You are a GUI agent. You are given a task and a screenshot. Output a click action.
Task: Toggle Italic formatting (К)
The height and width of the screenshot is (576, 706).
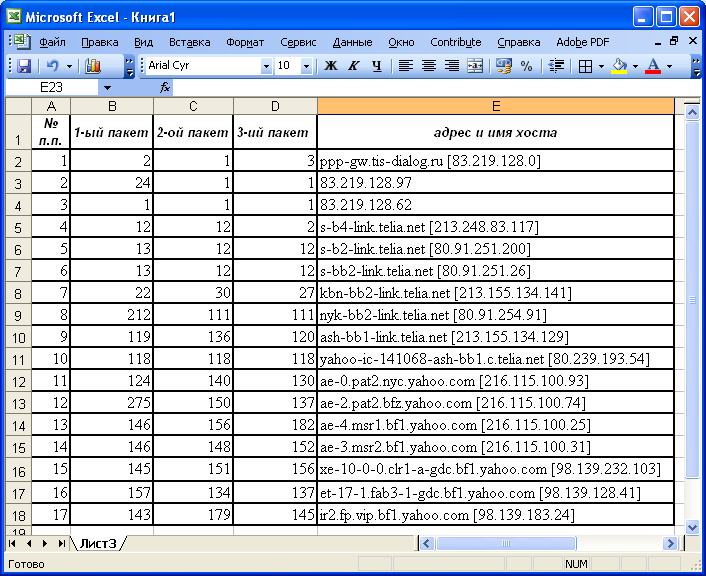coord(354,66)
